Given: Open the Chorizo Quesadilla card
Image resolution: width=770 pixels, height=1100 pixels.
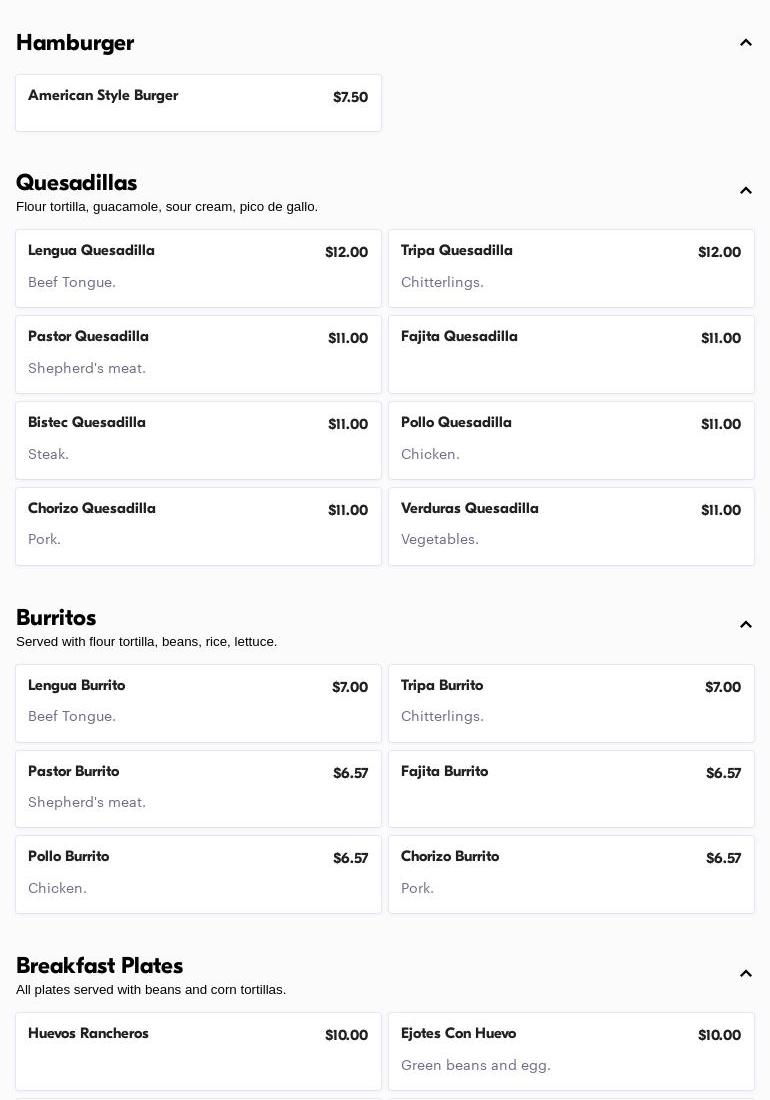Looking at the screenshot, I should click(198, 526).
